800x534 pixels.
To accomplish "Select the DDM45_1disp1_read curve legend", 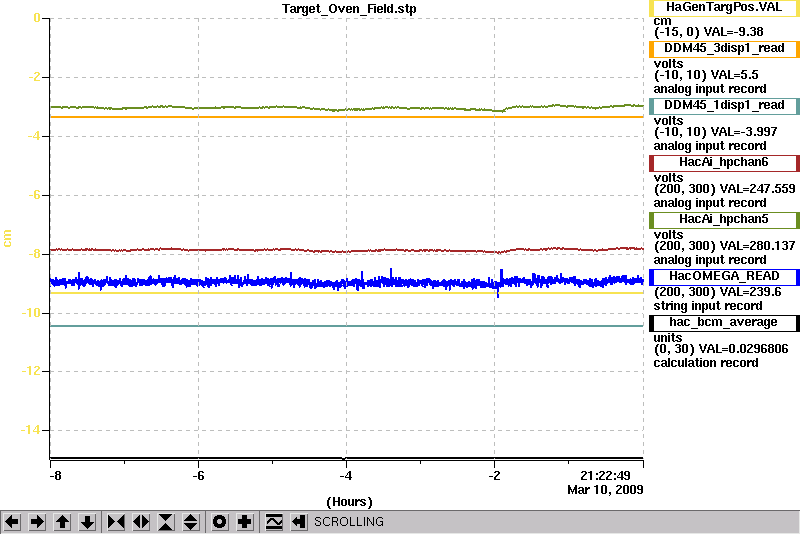I will [x=724, y=106].
